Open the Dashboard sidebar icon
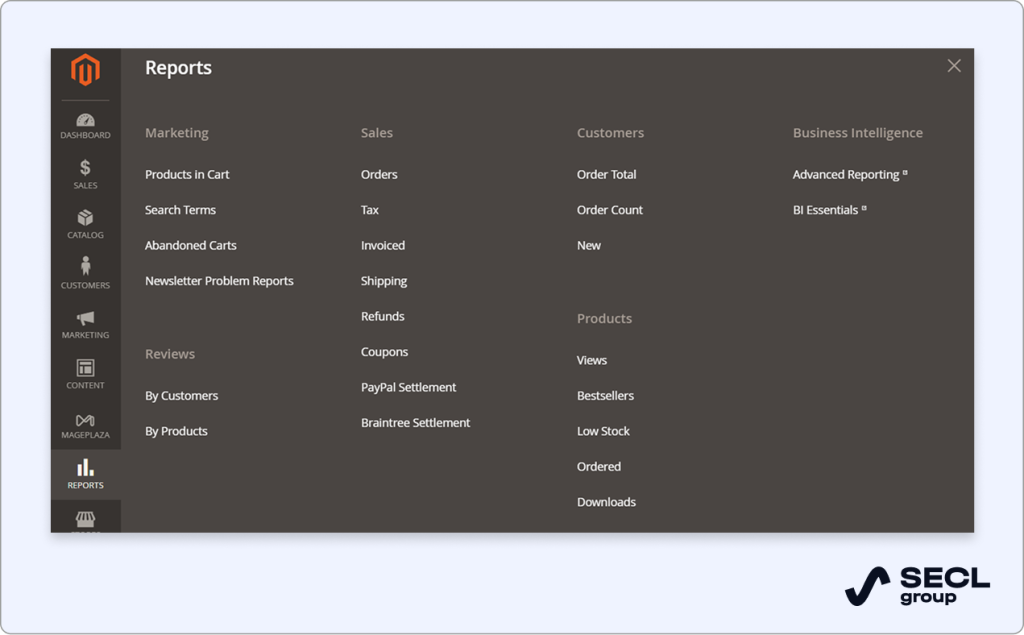The width and height of the screenshot is (1024, 635). (x=85, y=126)
